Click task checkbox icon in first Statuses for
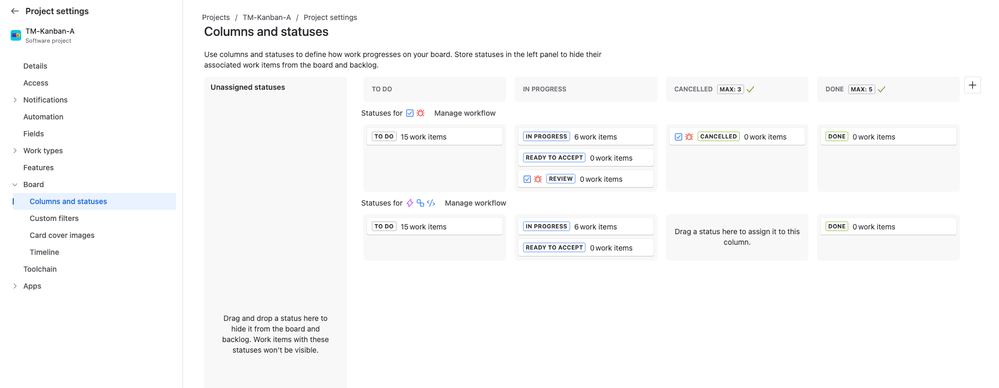This screenshot has width=999, height=388. 410,113
